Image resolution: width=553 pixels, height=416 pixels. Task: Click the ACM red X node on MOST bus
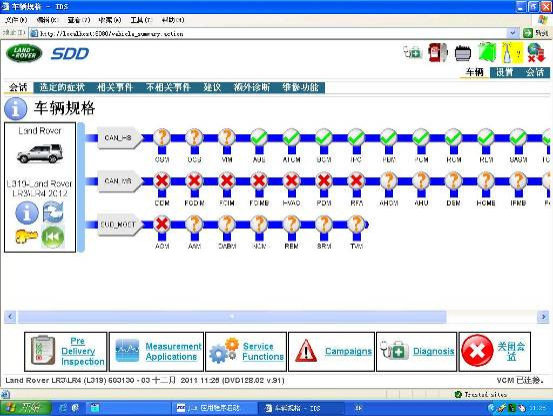coord(162,224)
